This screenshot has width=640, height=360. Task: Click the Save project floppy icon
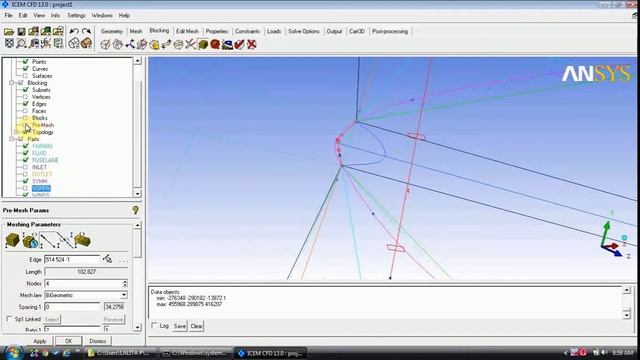[21, 31]
